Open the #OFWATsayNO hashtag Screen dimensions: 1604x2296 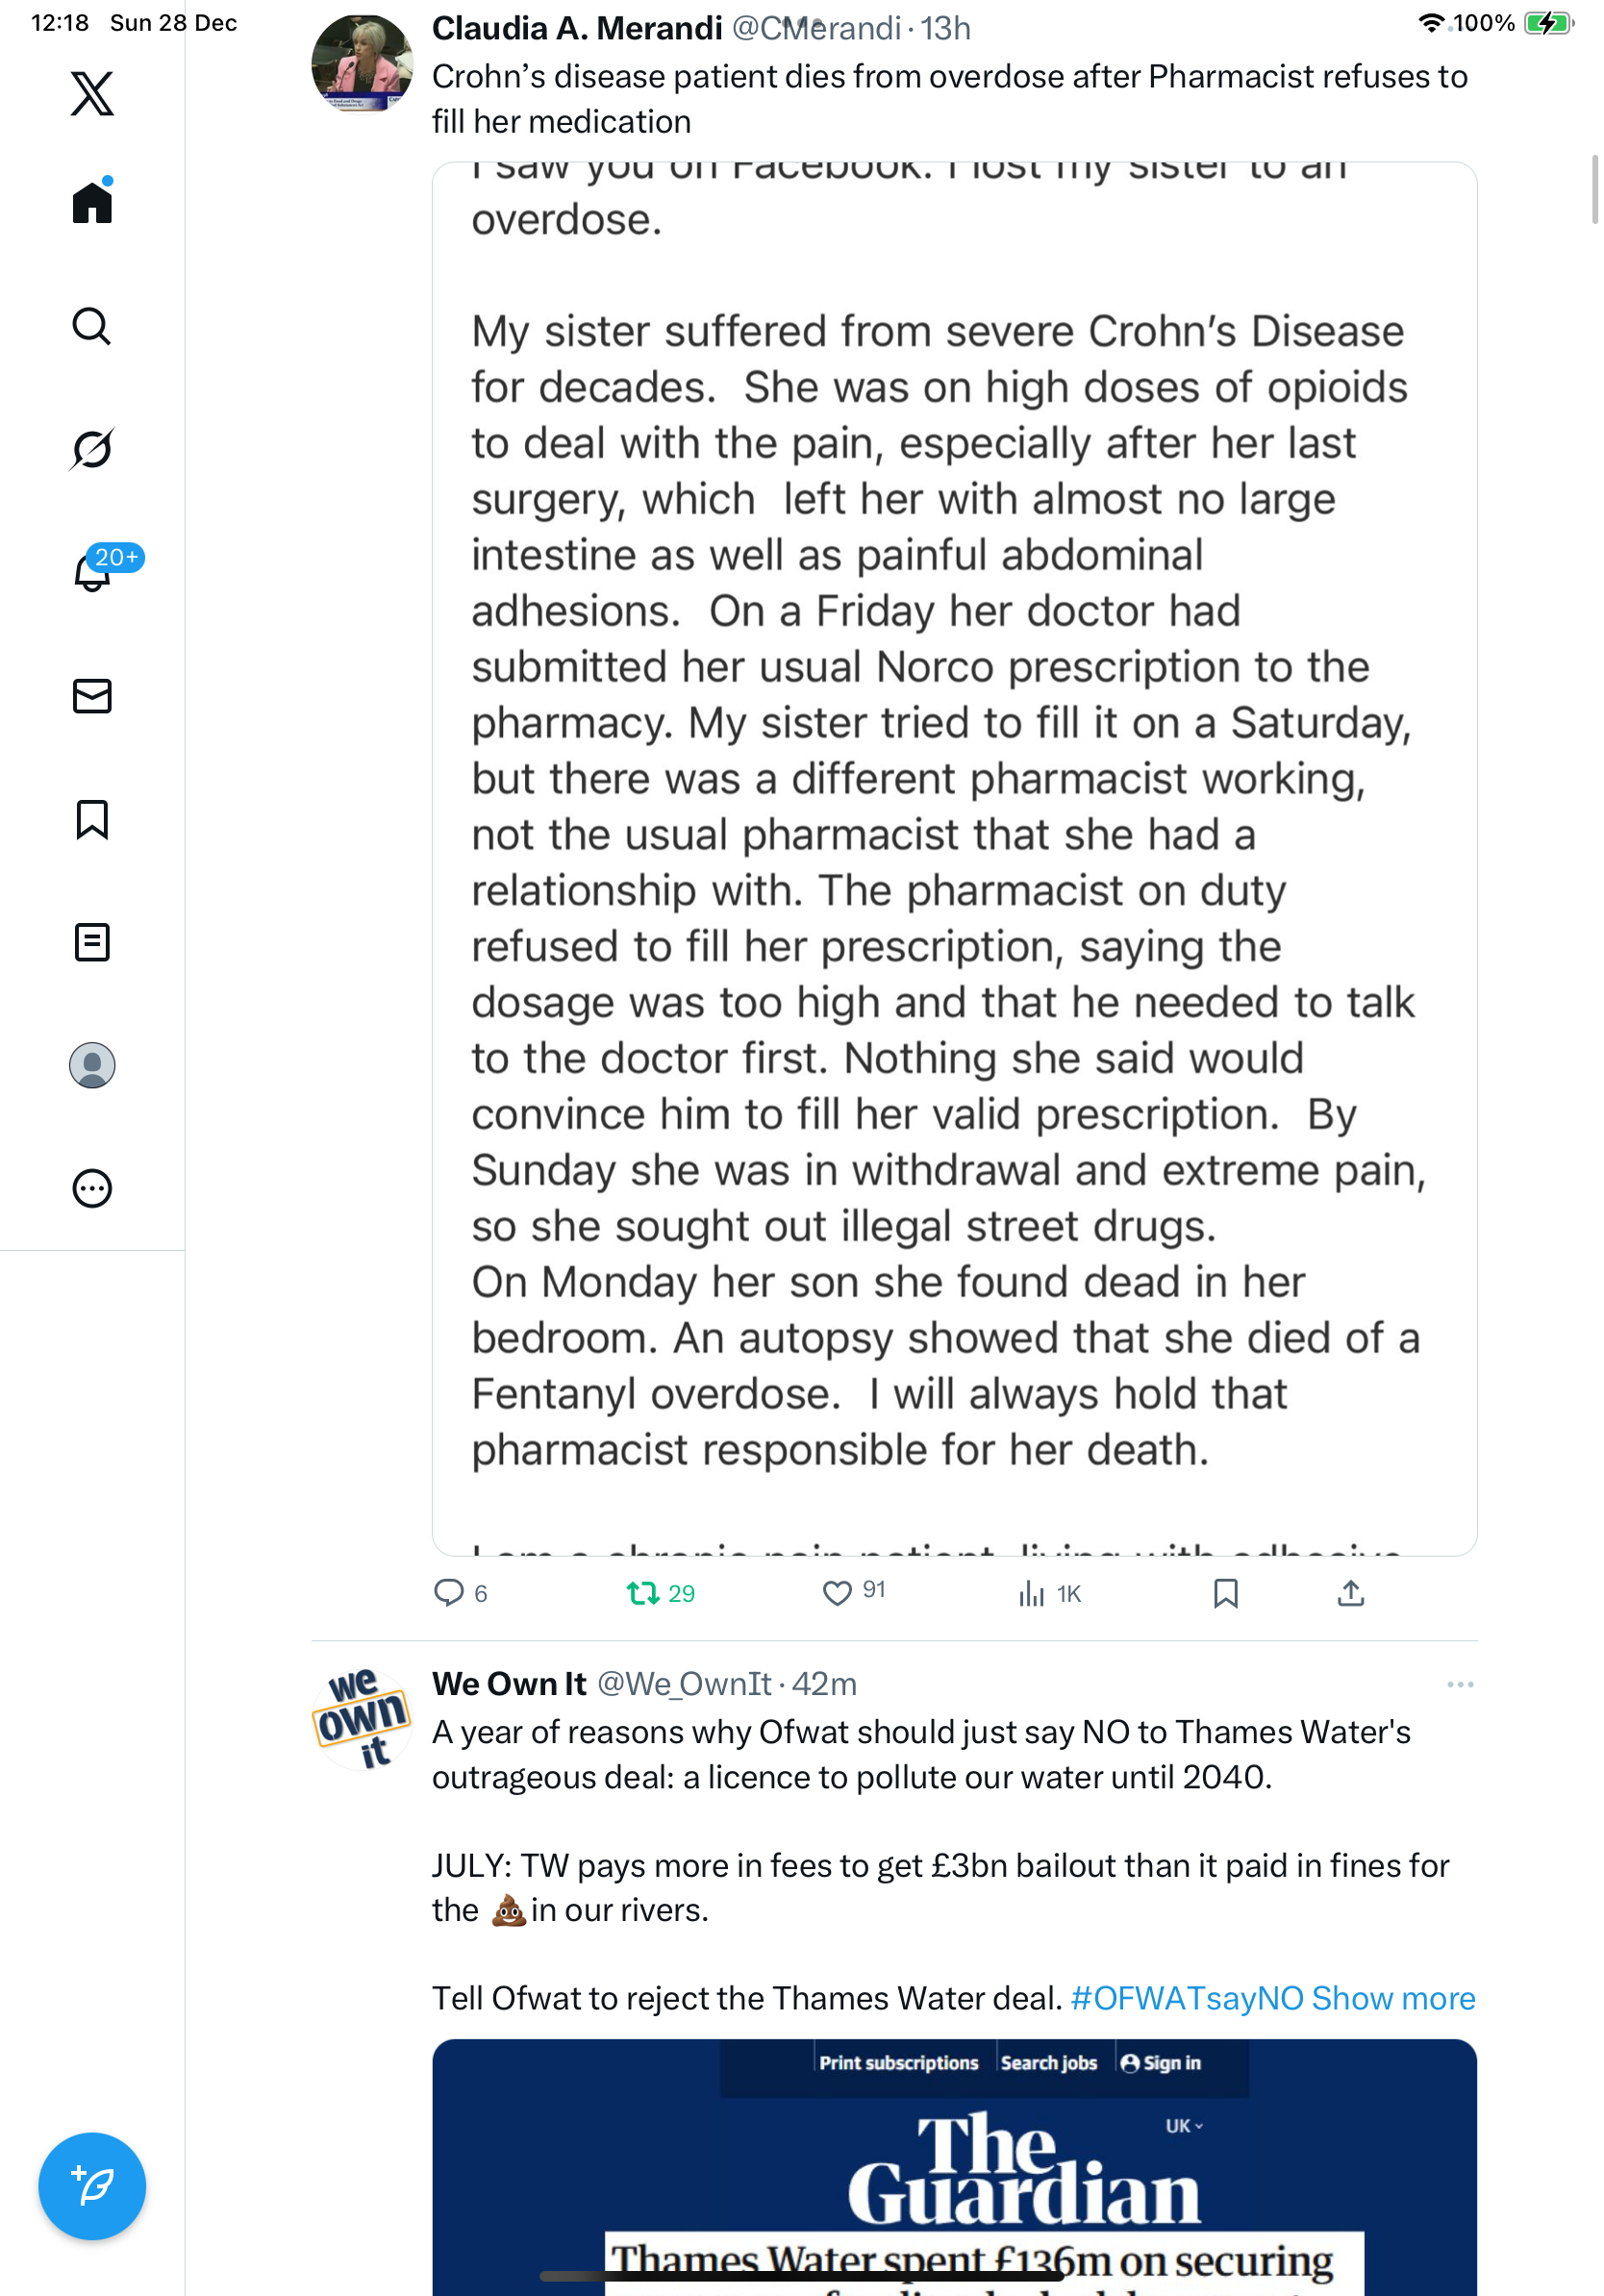pos(1186,1998)
